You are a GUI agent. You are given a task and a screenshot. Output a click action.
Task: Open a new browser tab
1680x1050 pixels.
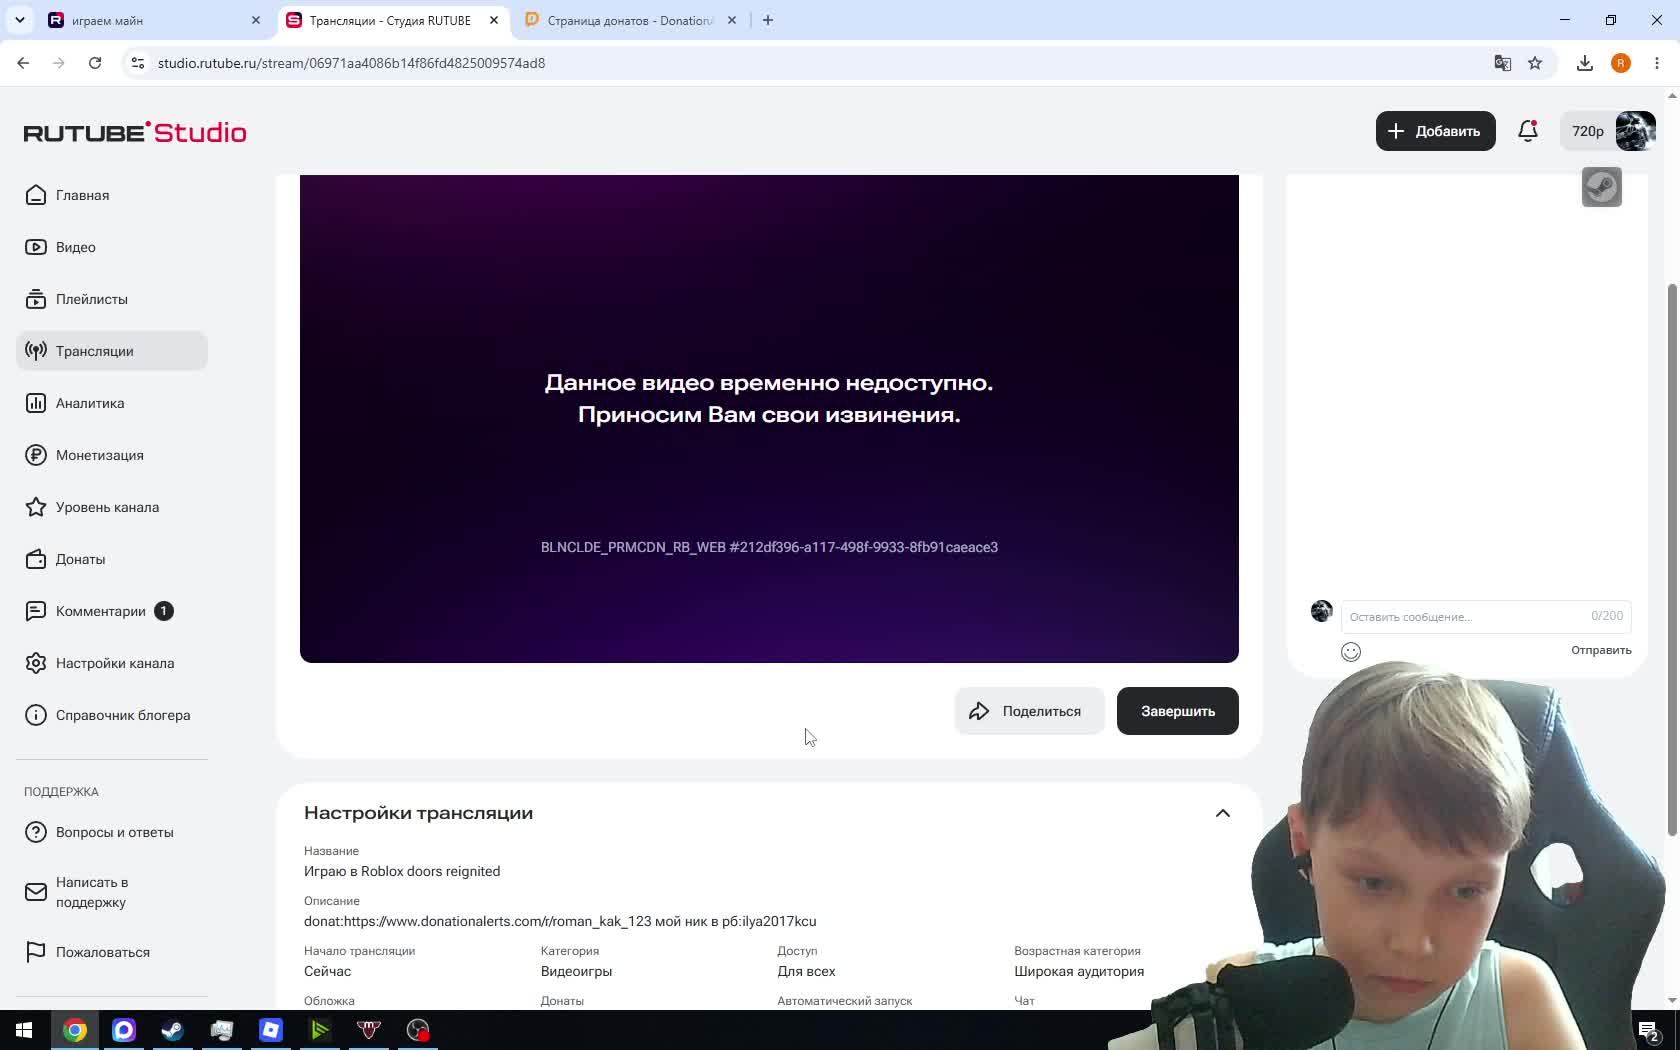click(768, 20)
